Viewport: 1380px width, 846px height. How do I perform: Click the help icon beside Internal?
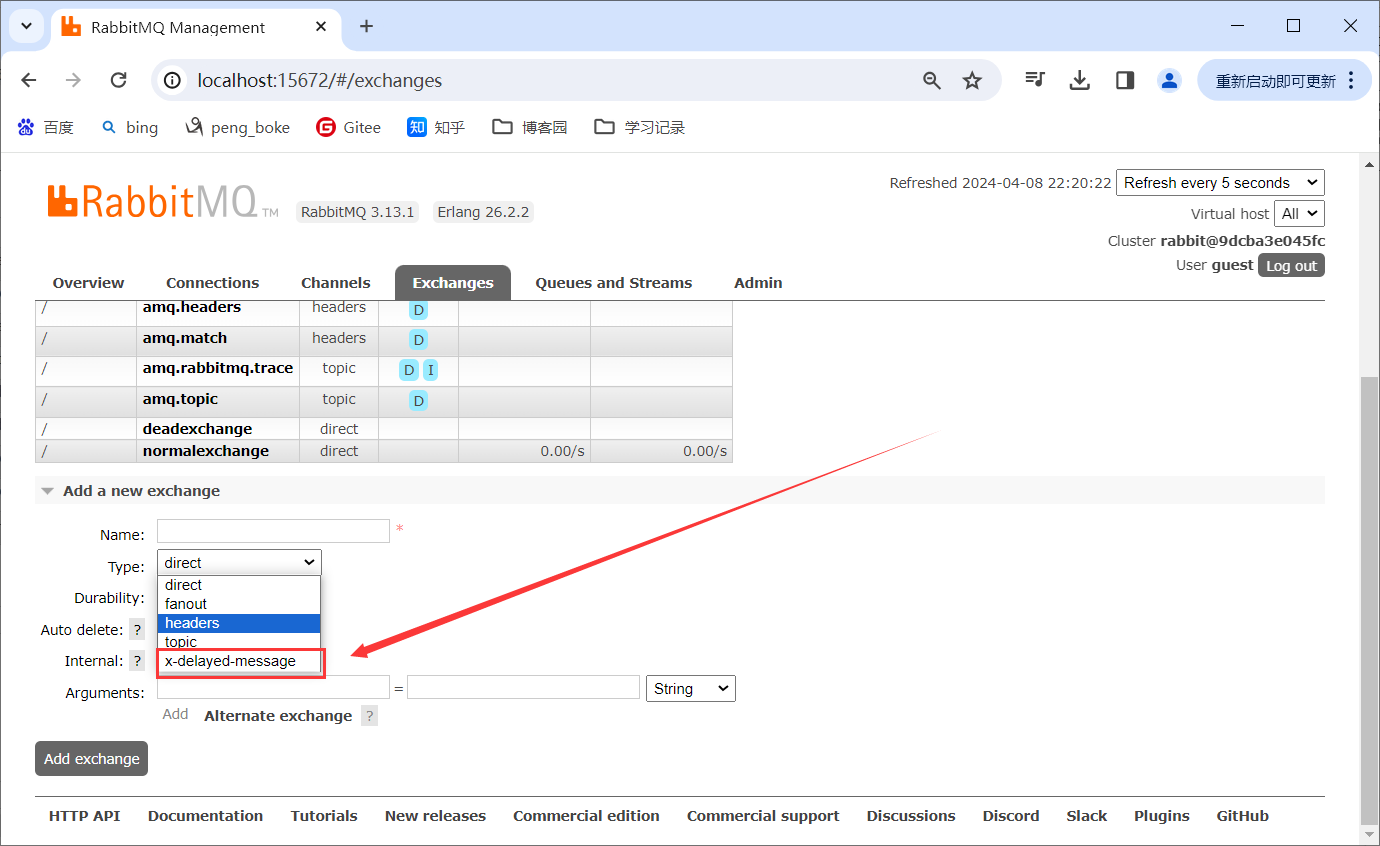pos(137,661)
